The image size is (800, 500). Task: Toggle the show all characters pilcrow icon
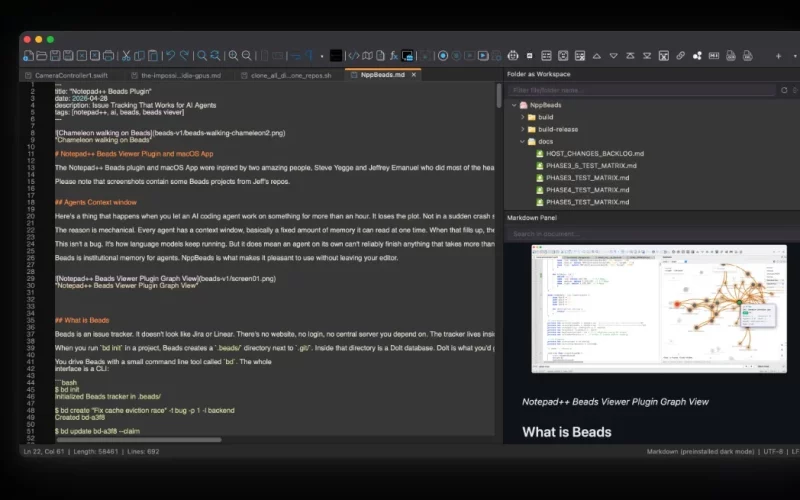coord(309,56)
